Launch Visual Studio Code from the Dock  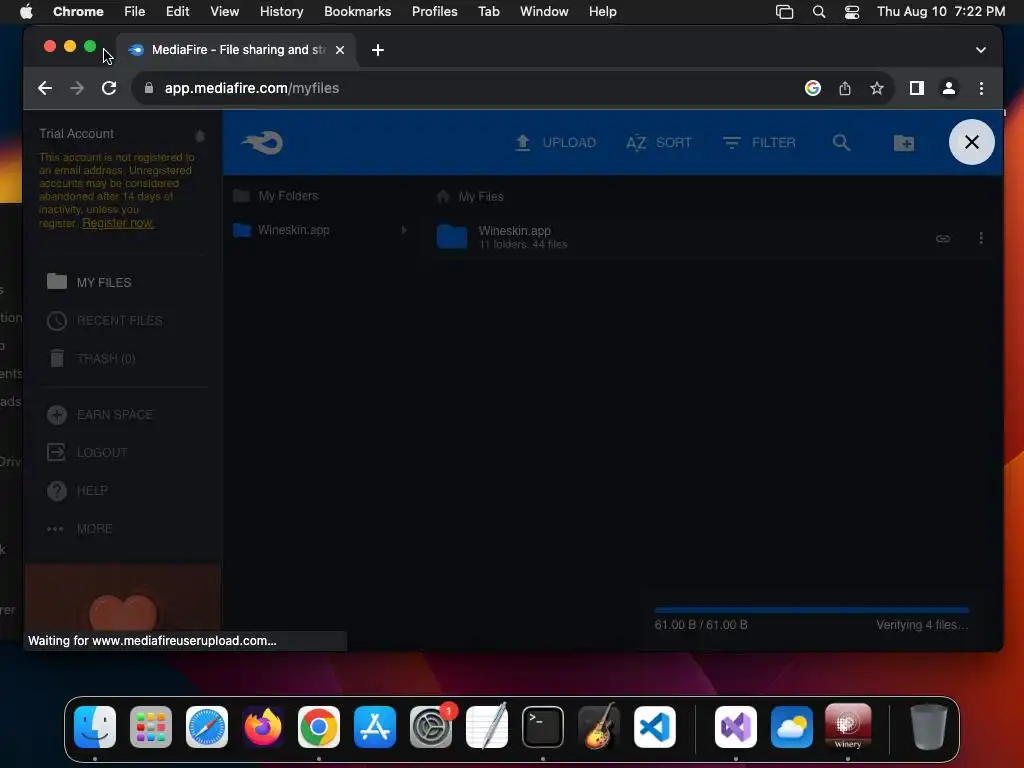point(654,726)
